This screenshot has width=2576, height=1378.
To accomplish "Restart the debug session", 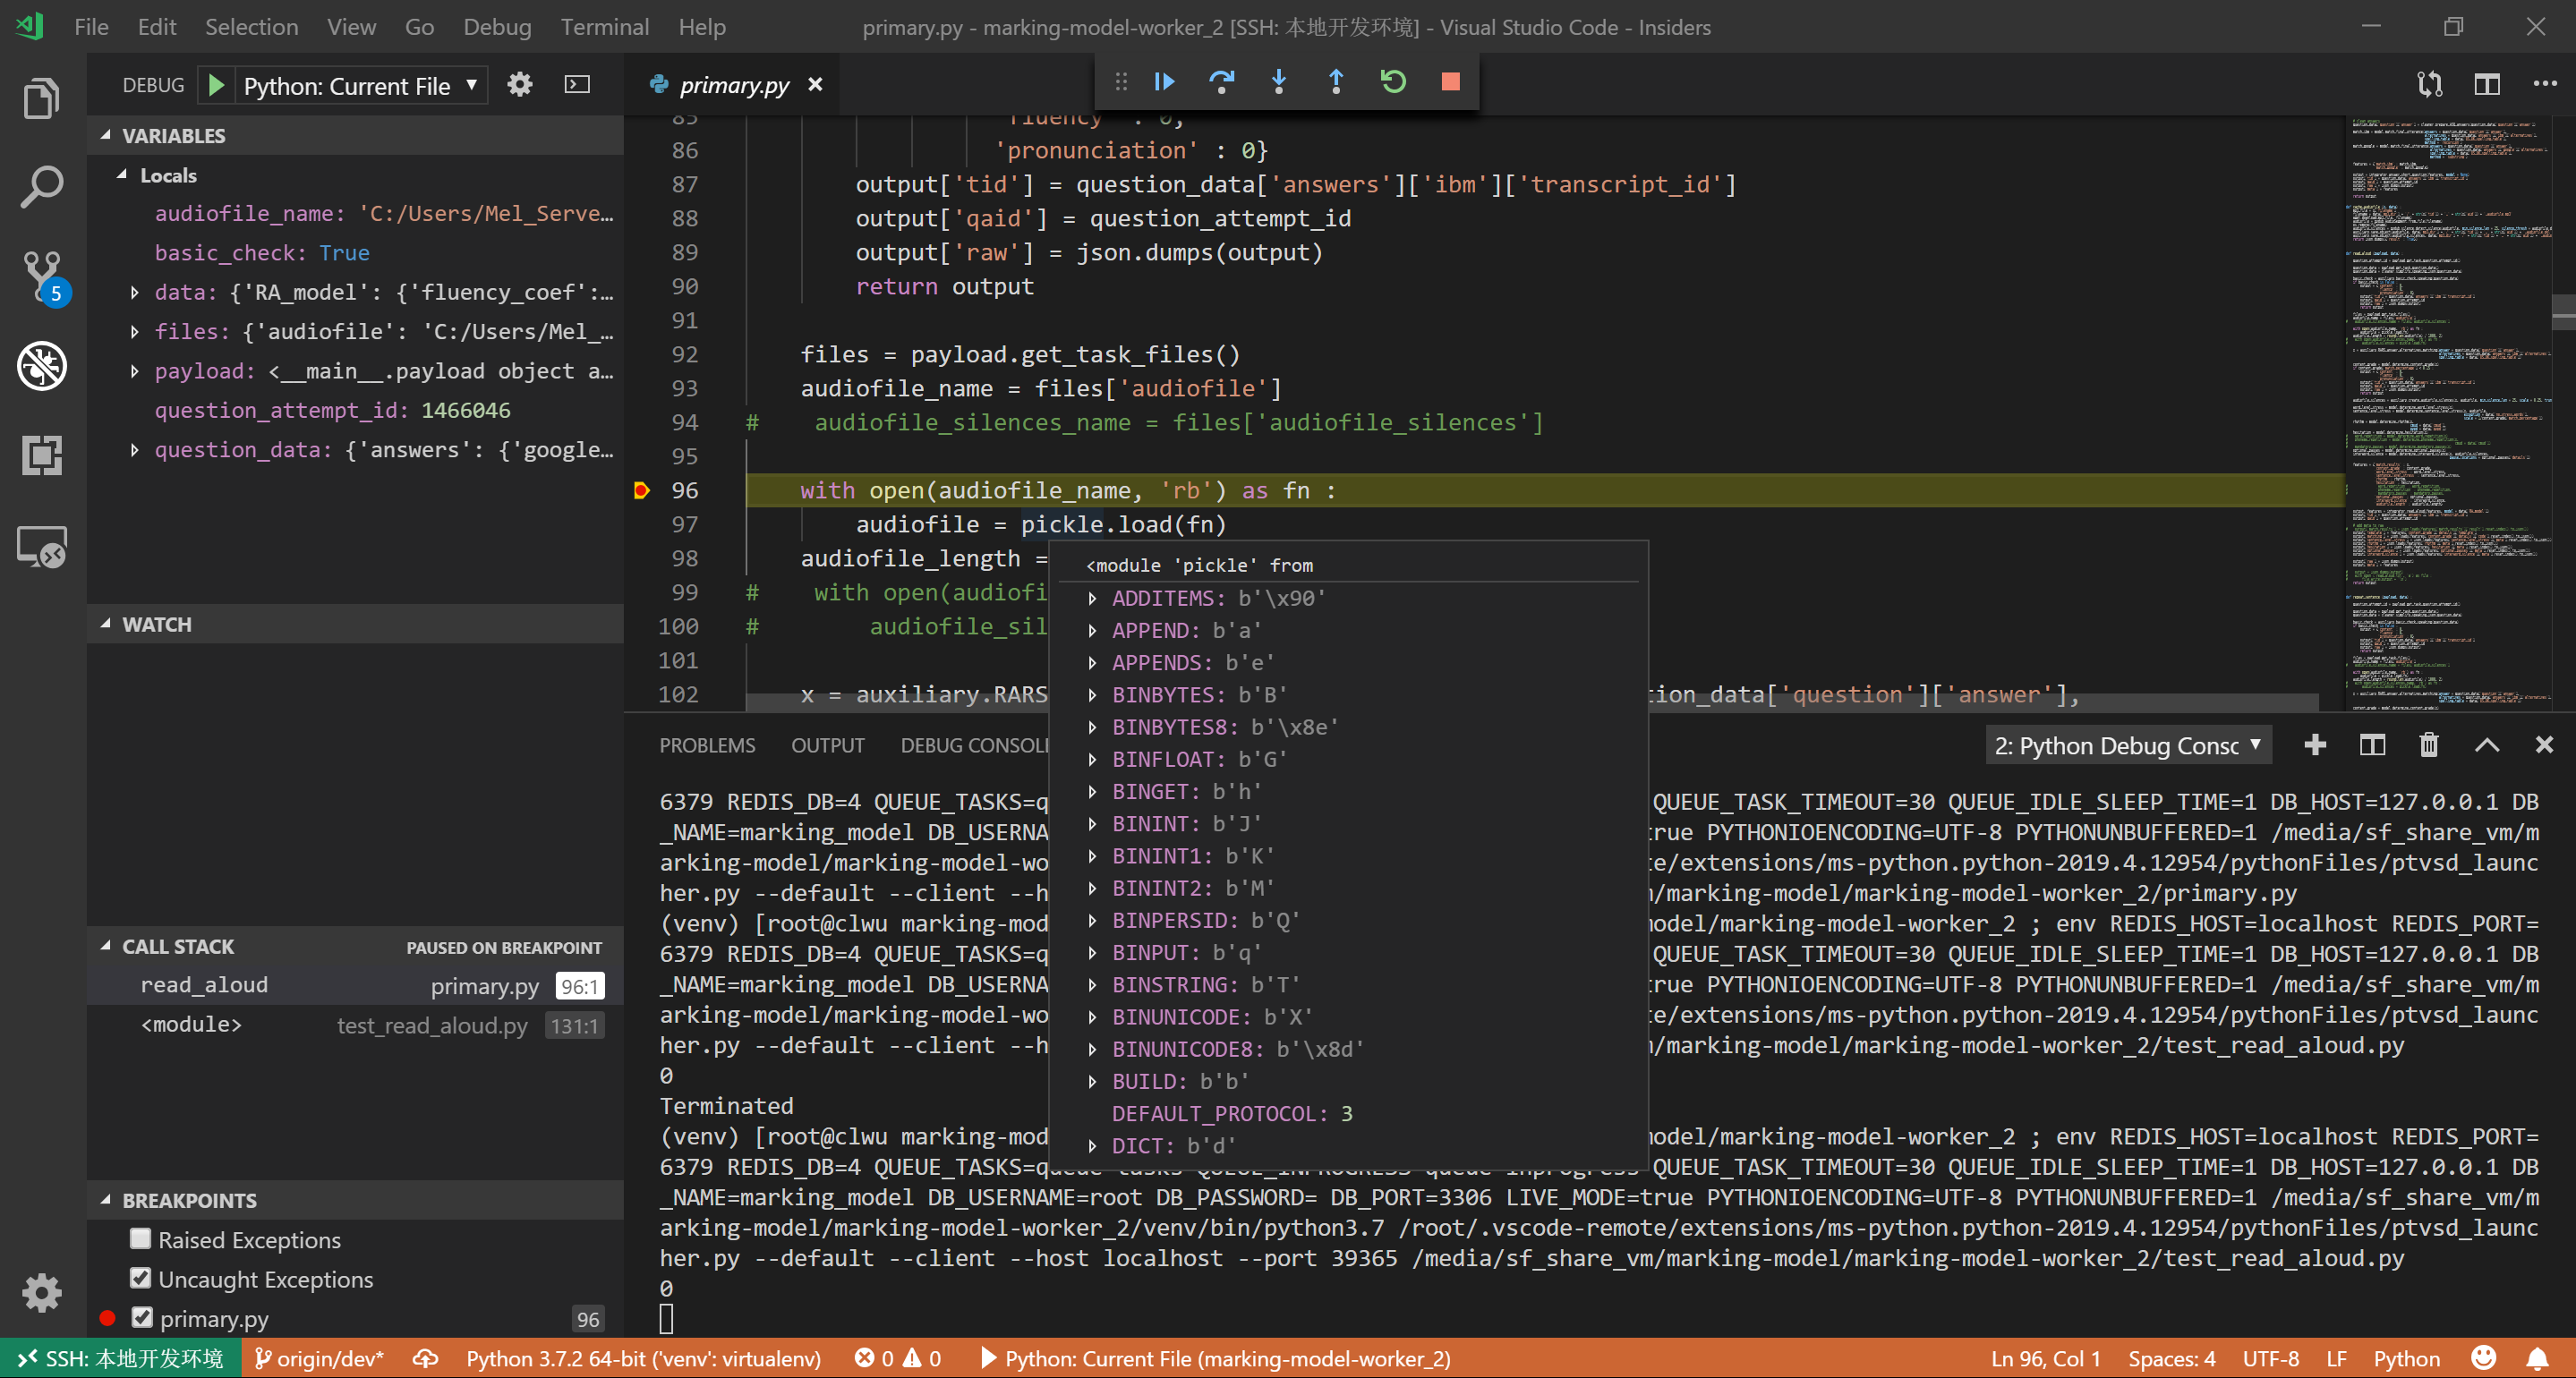I will [x=1393, y=82].
